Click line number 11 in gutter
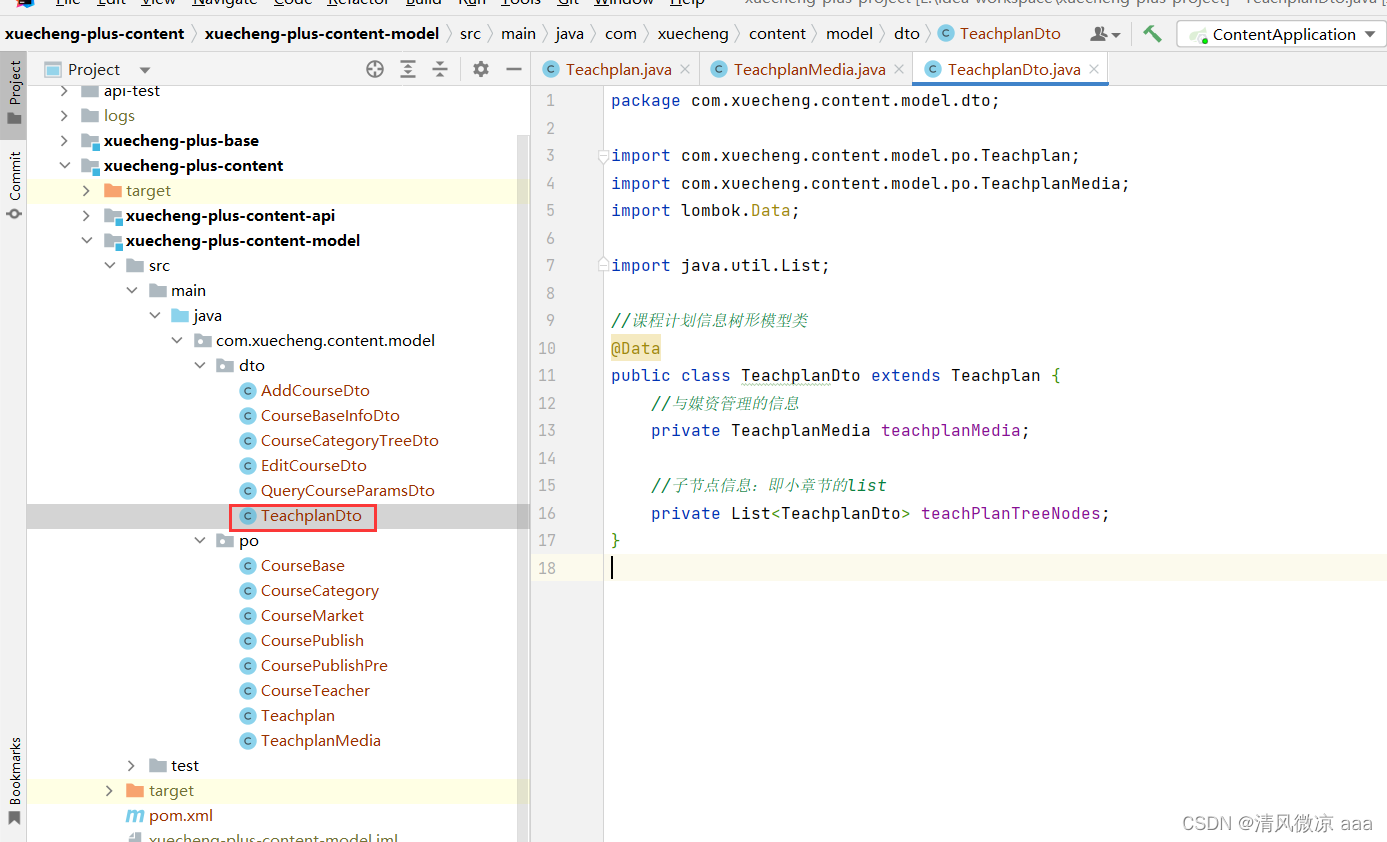Screen dimensions: 1387x842 (546, 375)
